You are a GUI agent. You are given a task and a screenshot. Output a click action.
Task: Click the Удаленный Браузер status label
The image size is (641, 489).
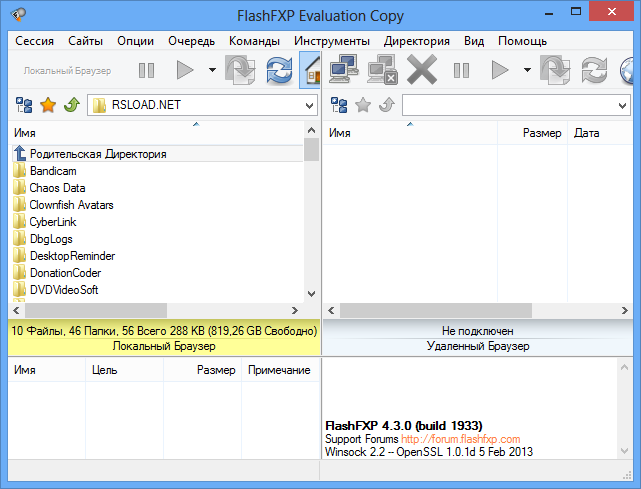point(478,346)
